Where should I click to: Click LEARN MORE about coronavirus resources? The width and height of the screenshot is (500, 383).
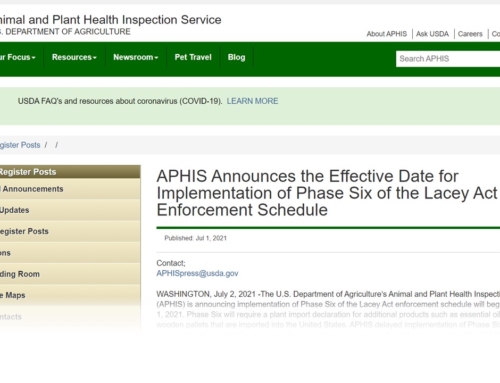tap(252, 101)
